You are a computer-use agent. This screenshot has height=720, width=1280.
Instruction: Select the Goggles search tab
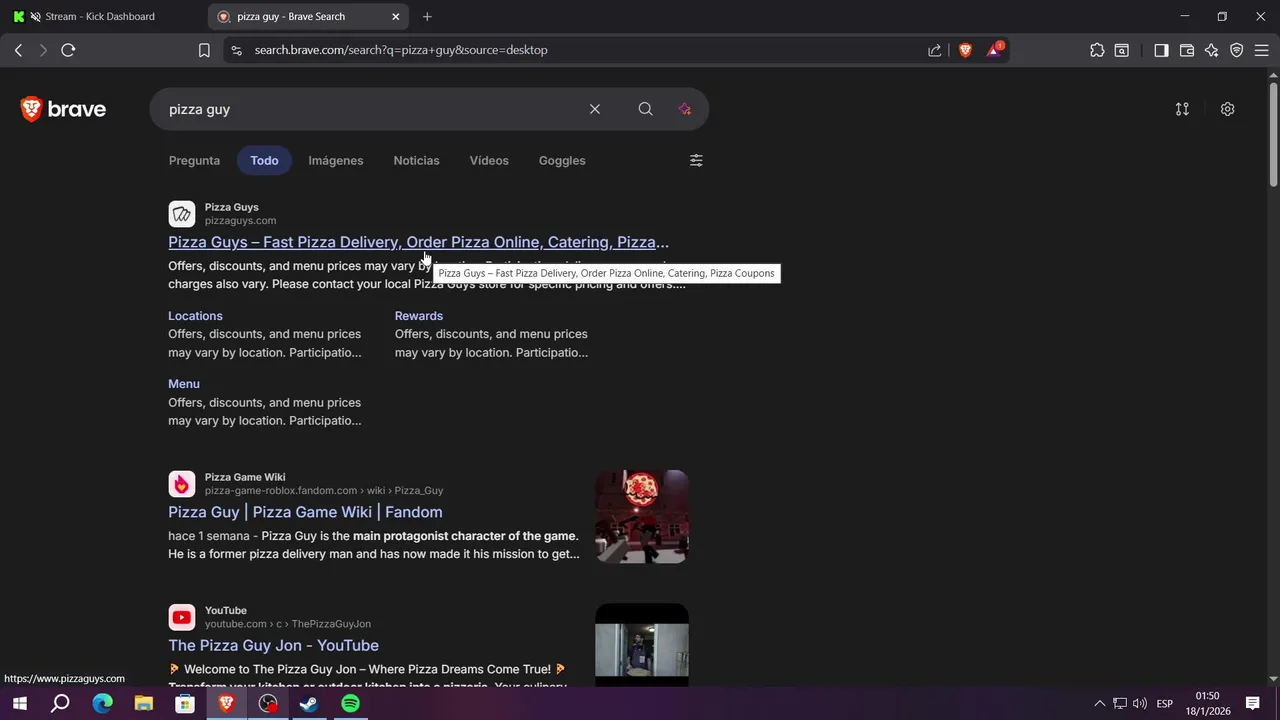[562, 160]
